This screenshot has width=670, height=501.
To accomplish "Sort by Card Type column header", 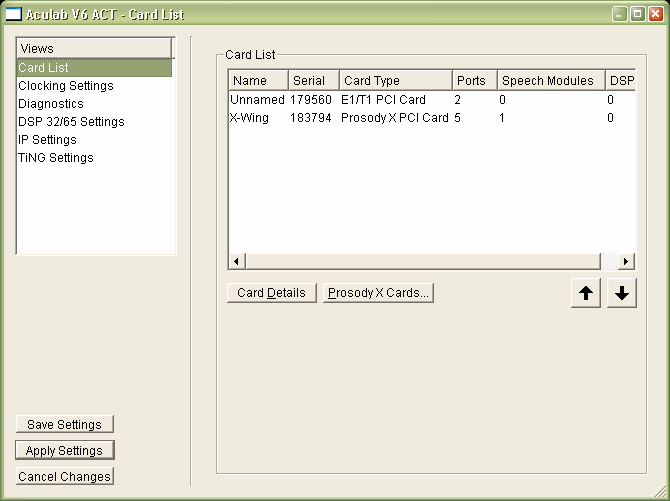I will (394, 81).
